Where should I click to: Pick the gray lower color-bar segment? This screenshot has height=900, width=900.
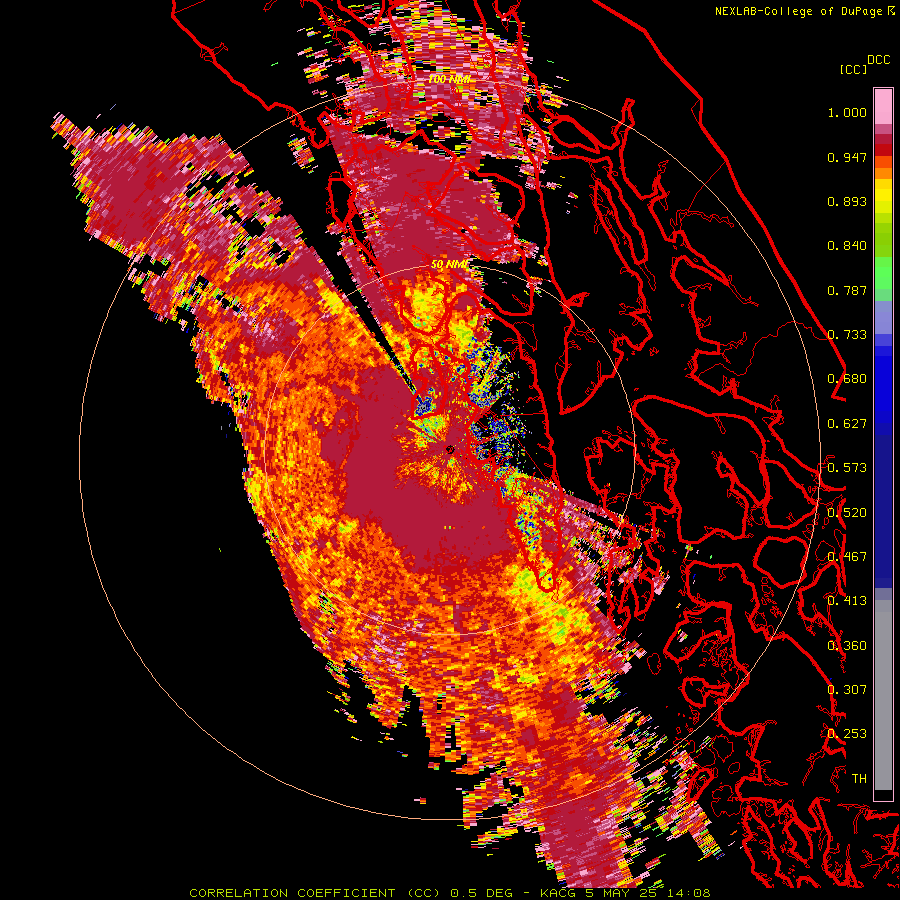tap(883, 695)
